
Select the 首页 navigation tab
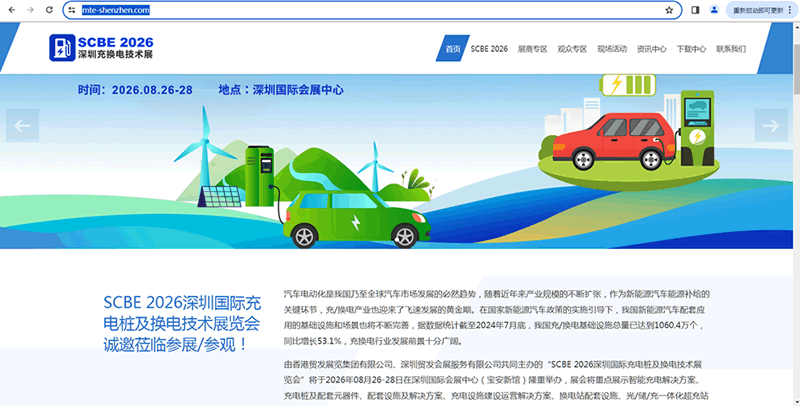click(452, 48)
